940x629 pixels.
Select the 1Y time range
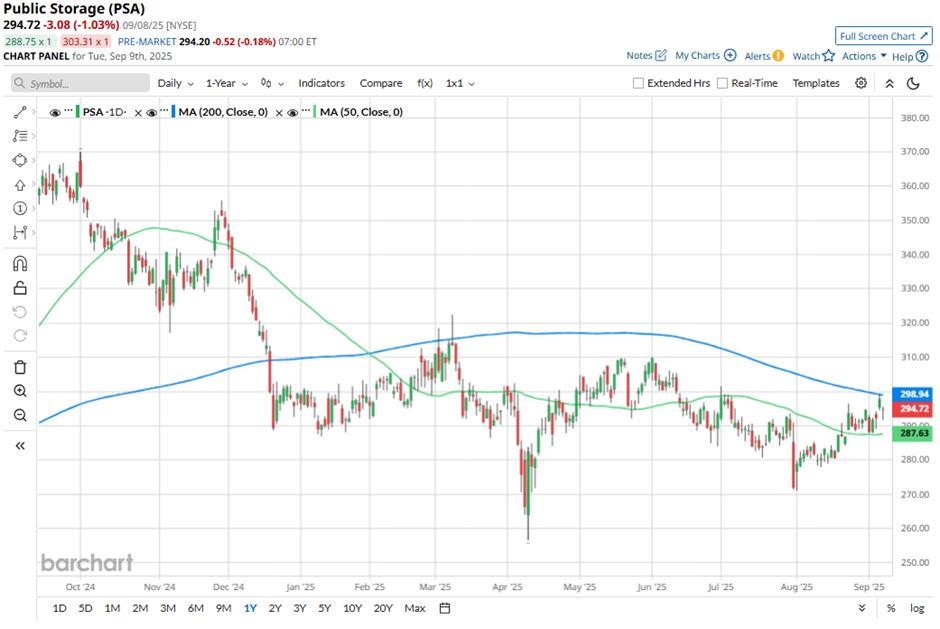tap(250, 608)
